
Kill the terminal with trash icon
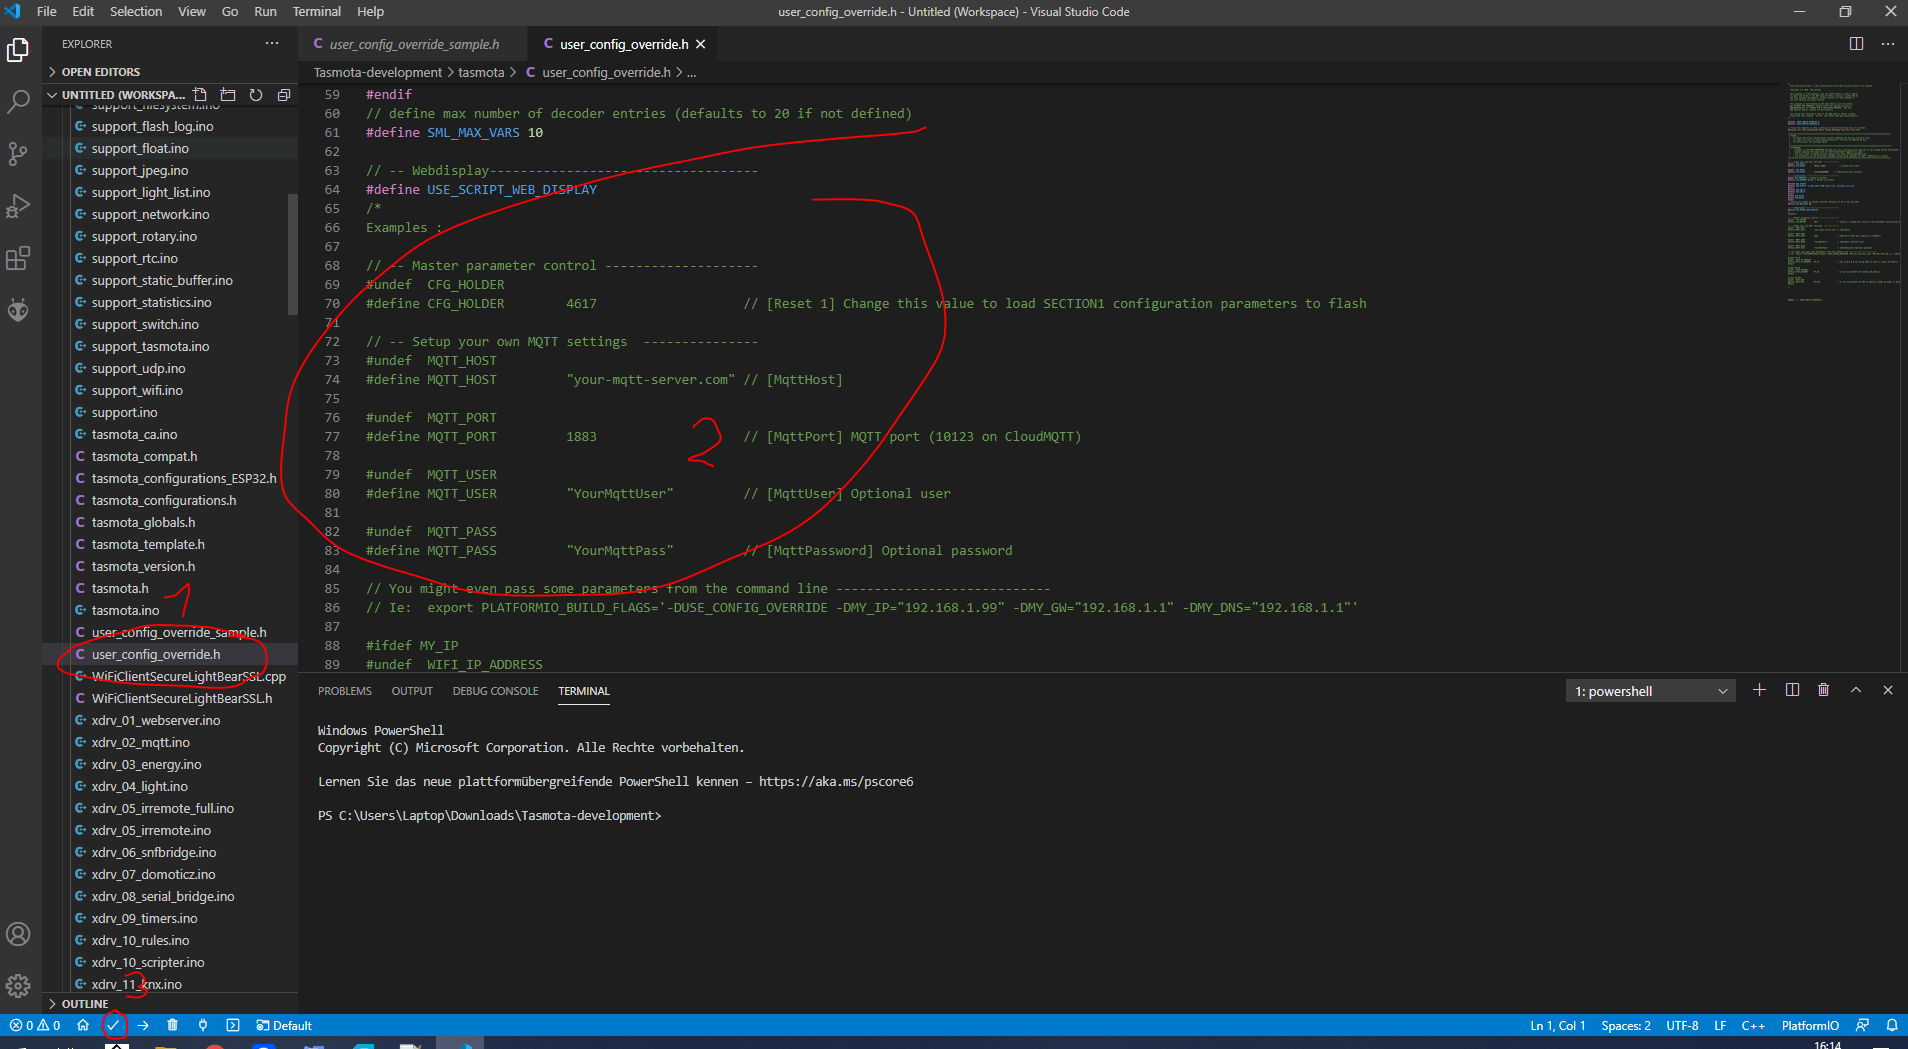[x=1824, y=690]
